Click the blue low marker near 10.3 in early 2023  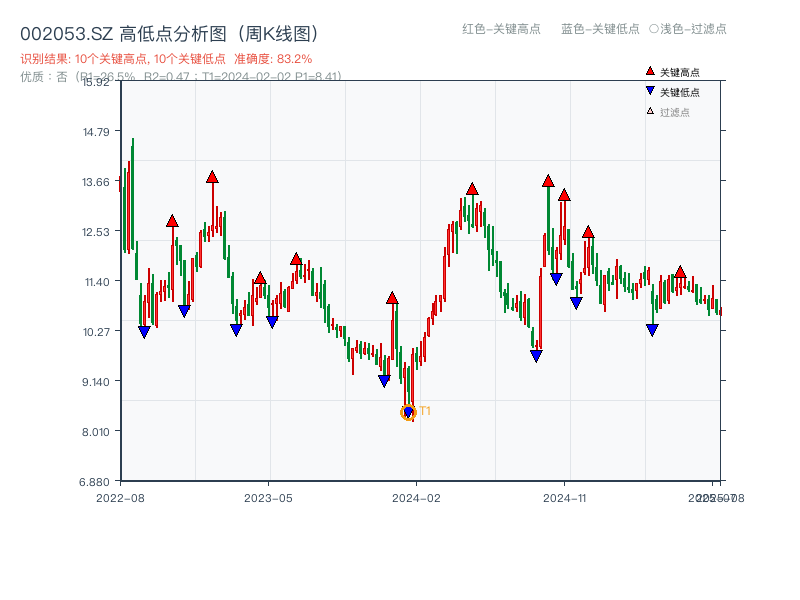[236, 330]
